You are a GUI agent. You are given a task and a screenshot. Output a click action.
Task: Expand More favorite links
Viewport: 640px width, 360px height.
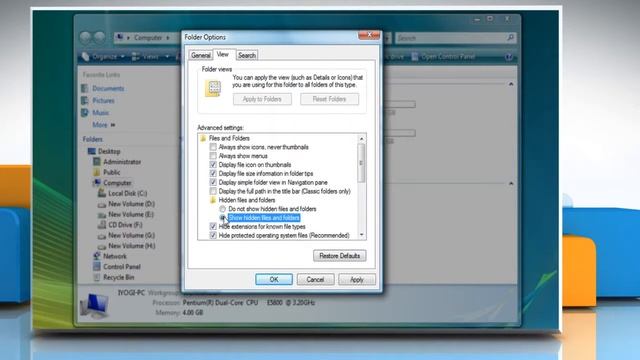104,125
